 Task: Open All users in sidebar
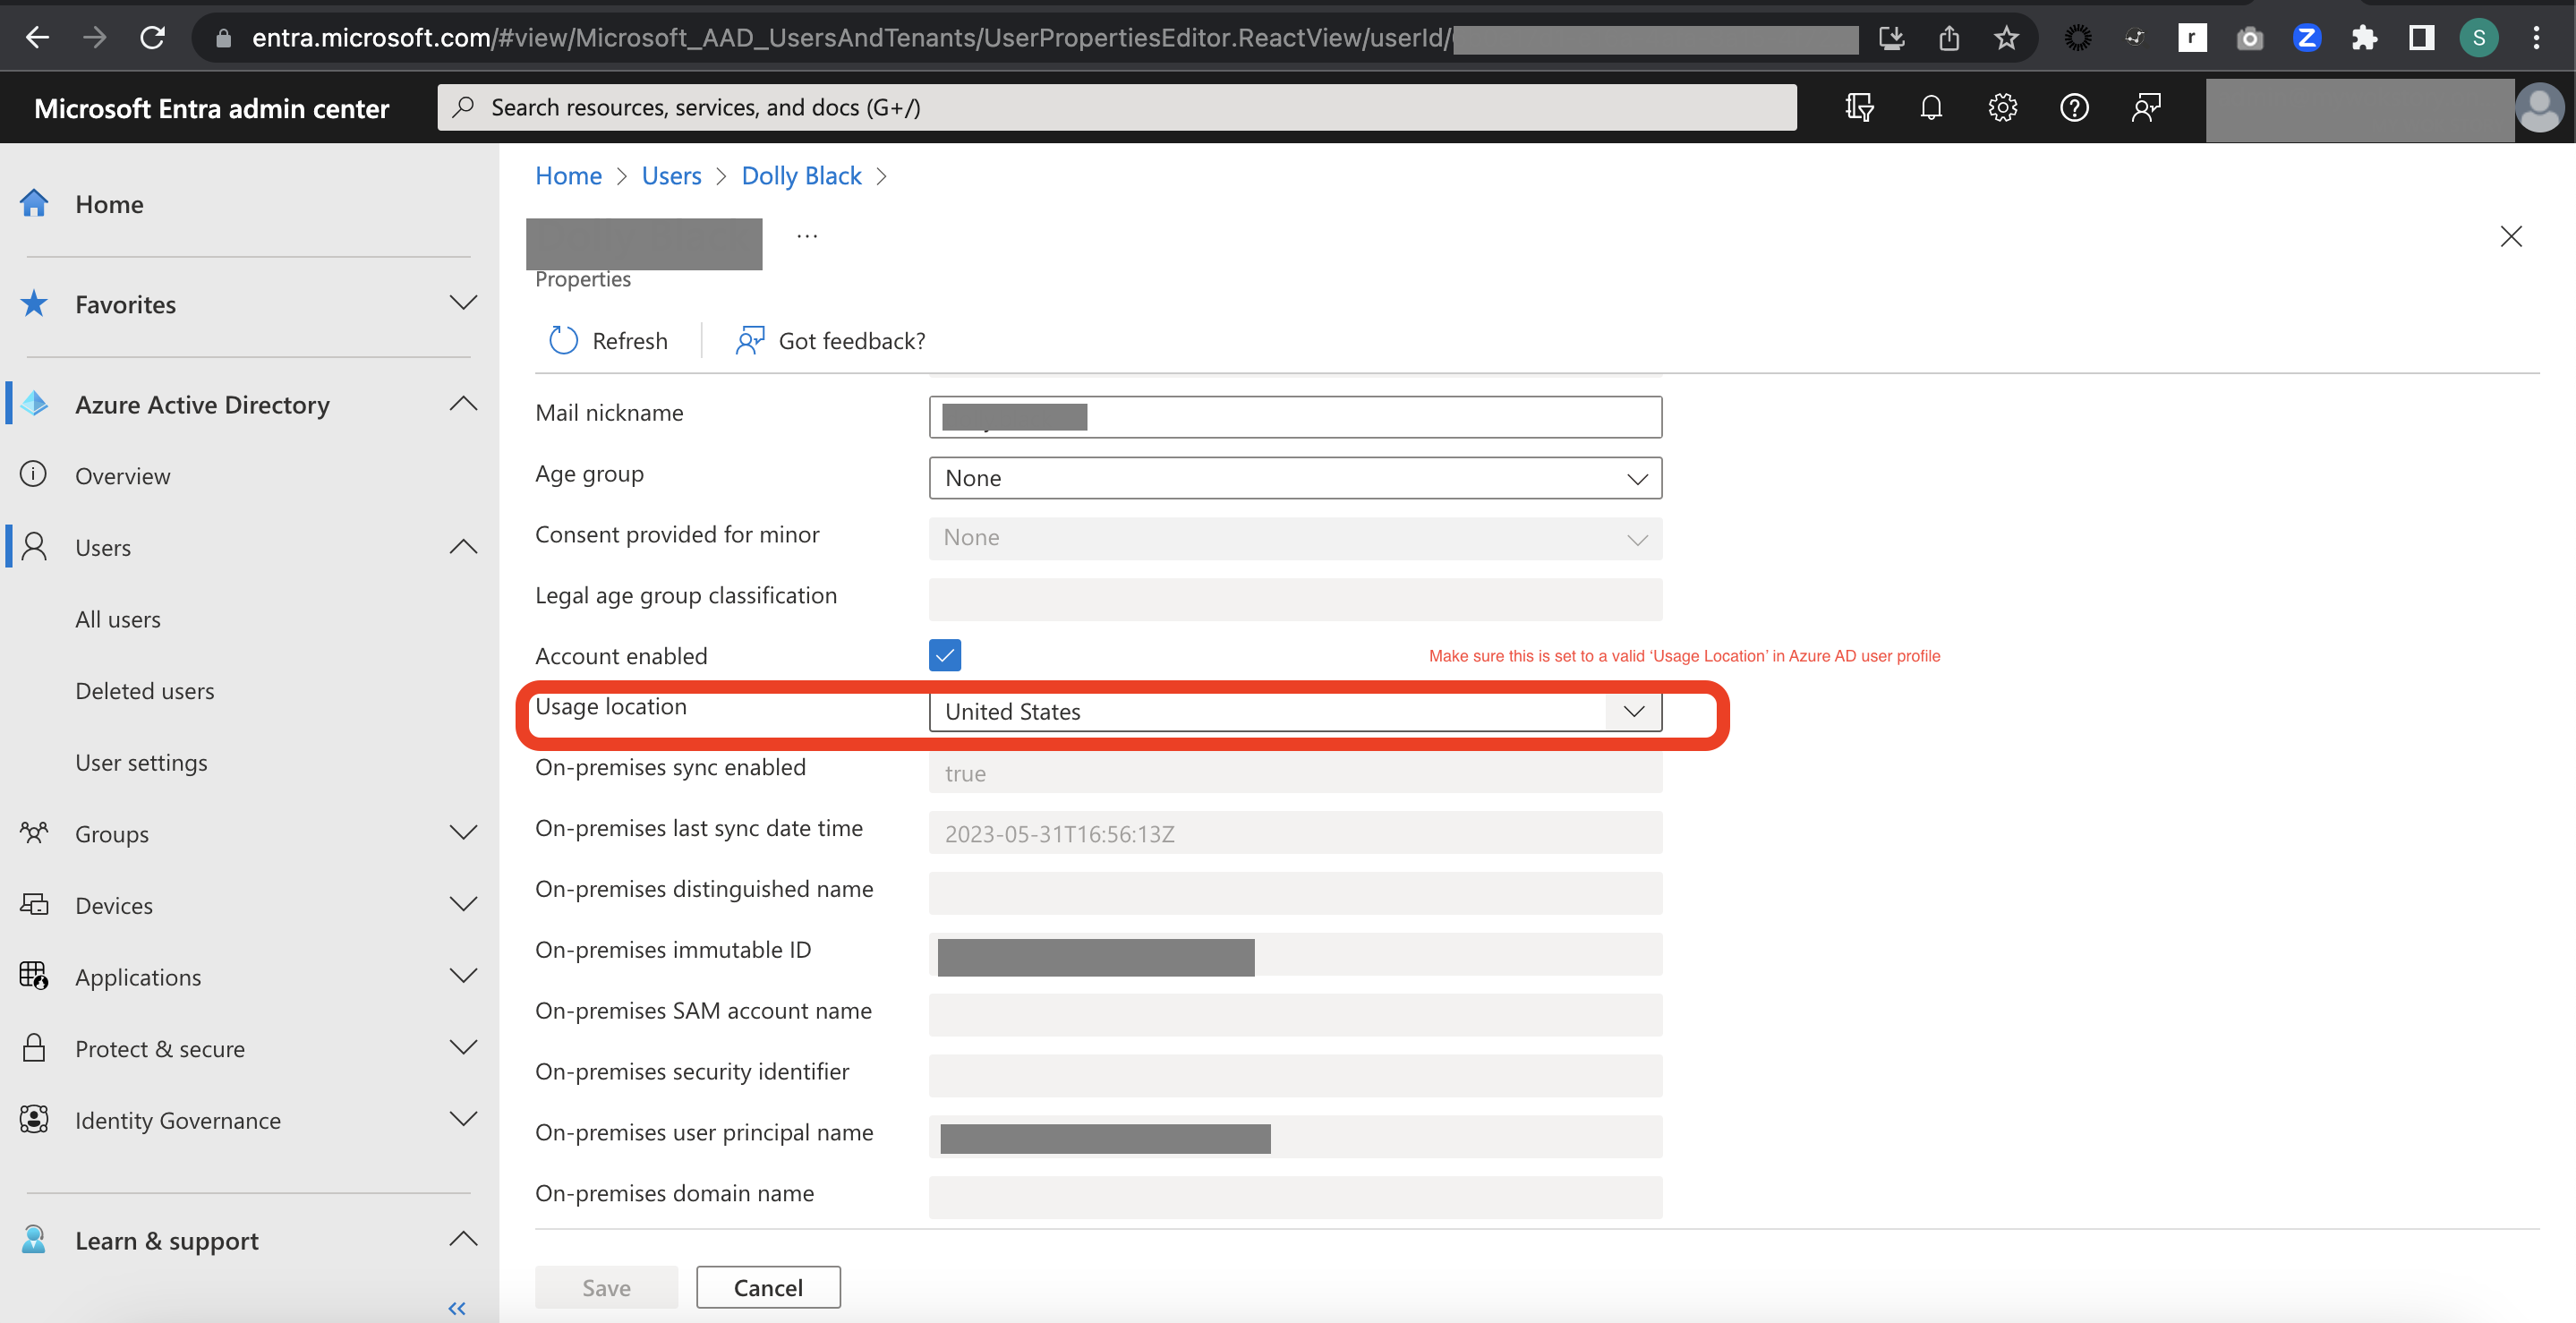118,619
